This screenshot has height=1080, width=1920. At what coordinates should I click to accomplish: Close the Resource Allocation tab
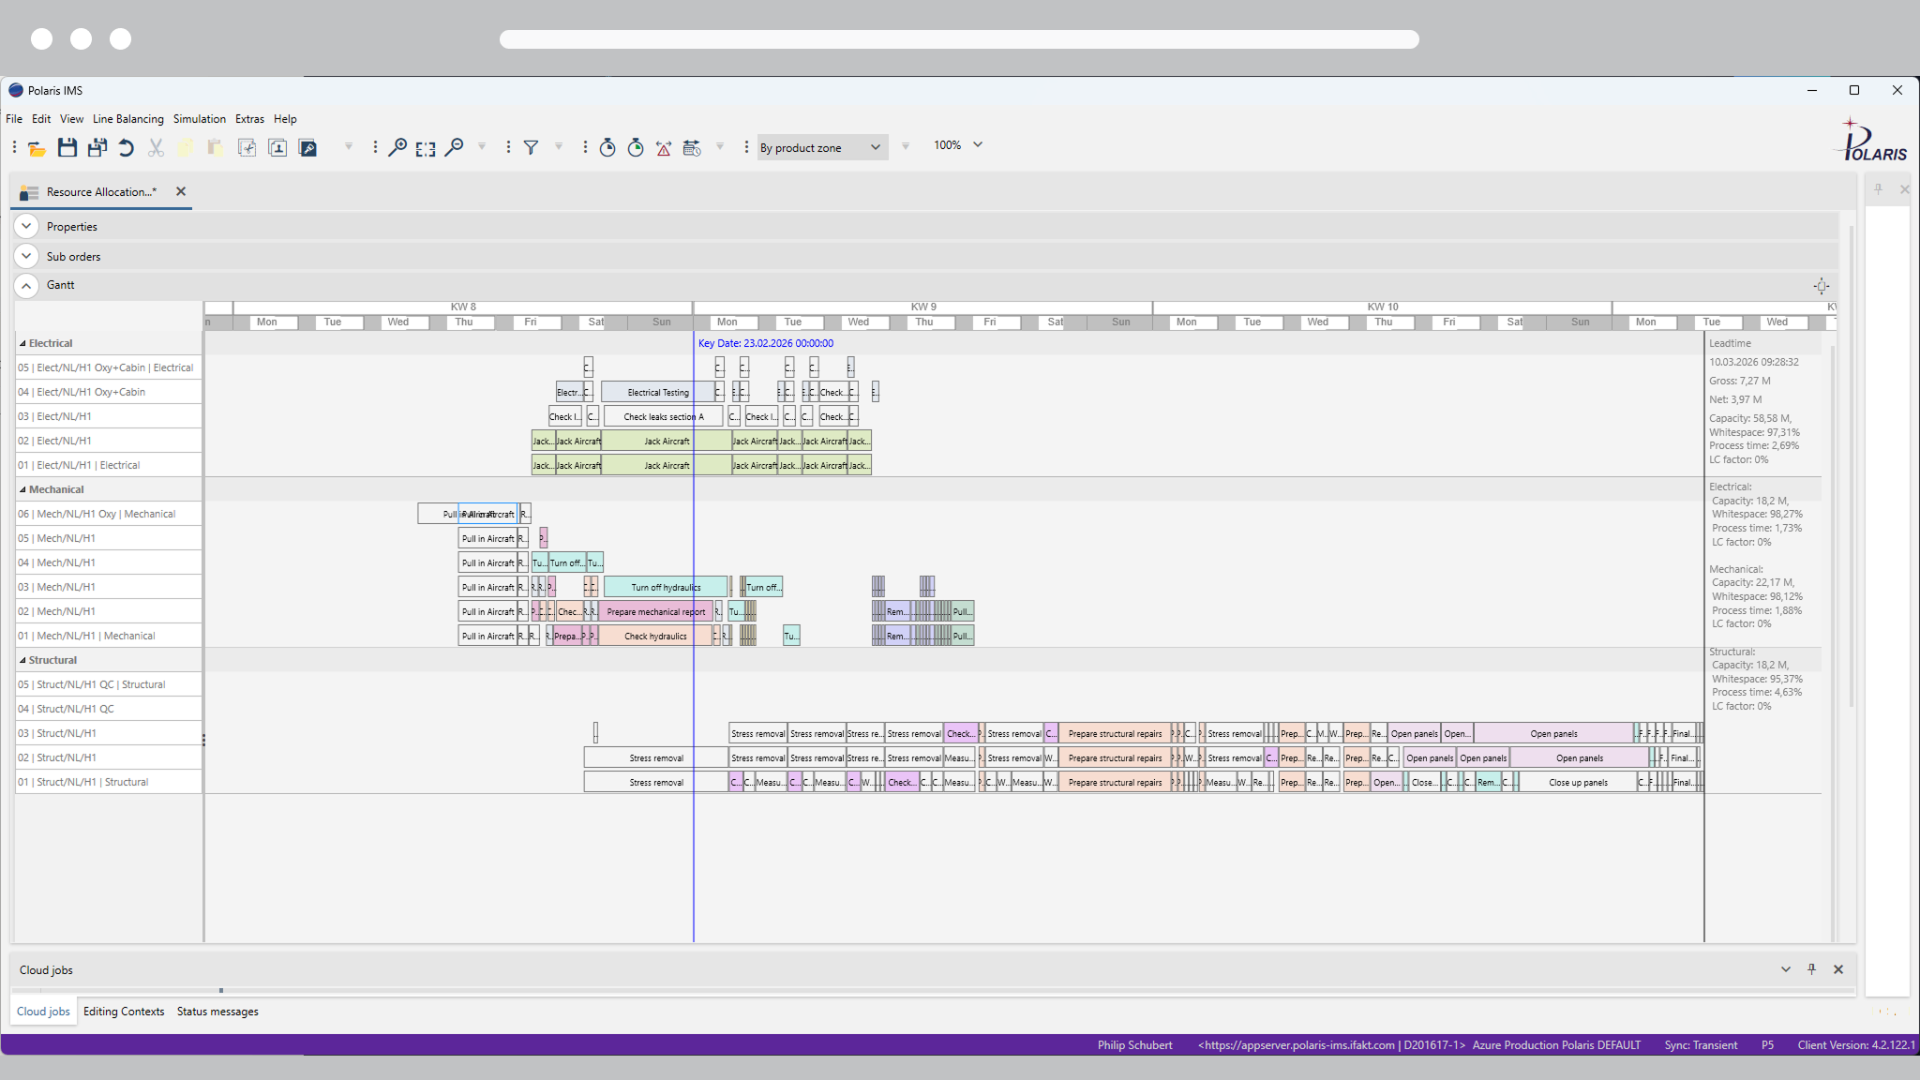(181, 191)
